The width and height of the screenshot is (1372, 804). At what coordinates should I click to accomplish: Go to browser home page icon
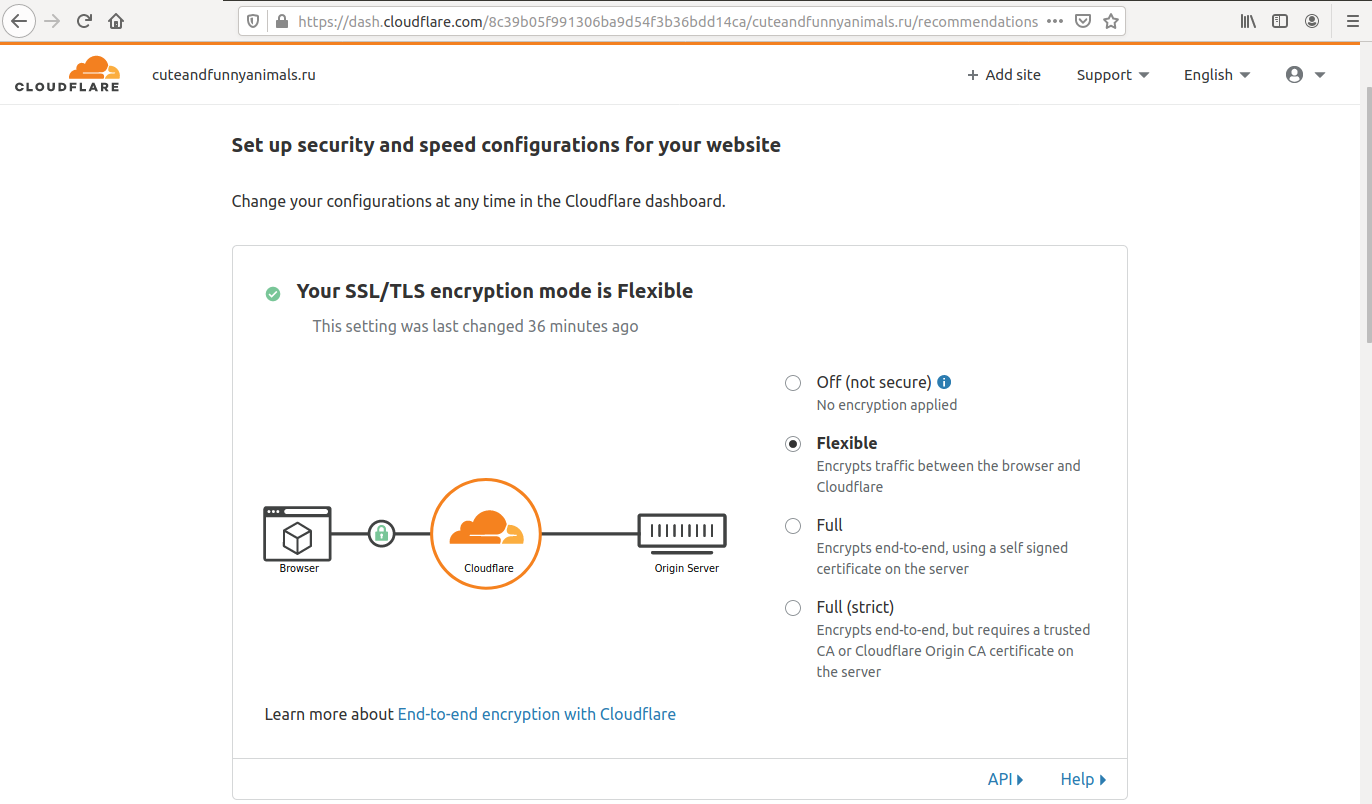(116, 21)
